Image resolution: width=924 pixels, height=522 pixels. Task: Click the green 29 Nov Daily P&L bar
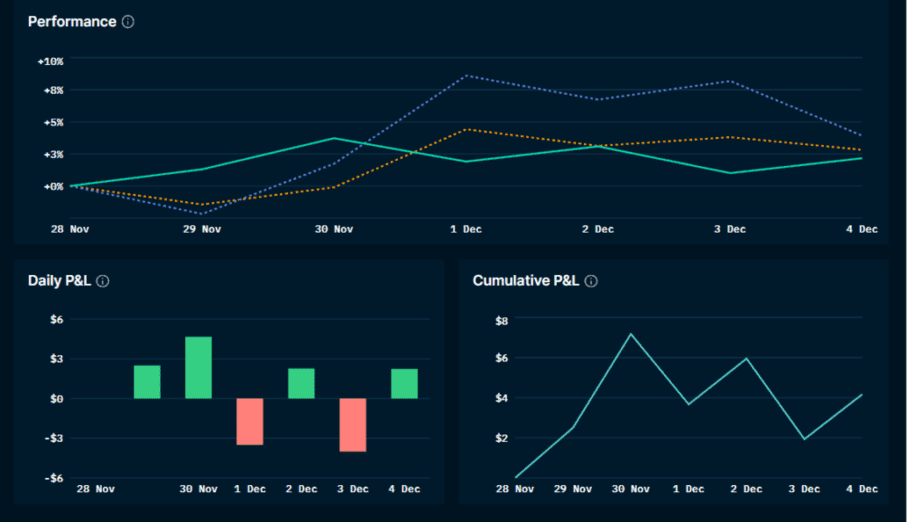coord(147,381)
